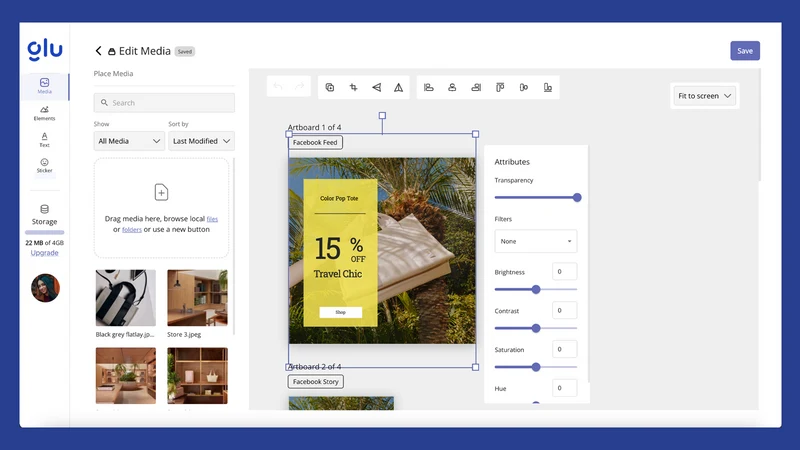Click the Facebook Story artboard label
This screenshot has height=450, width=800.
coord(316,382)
